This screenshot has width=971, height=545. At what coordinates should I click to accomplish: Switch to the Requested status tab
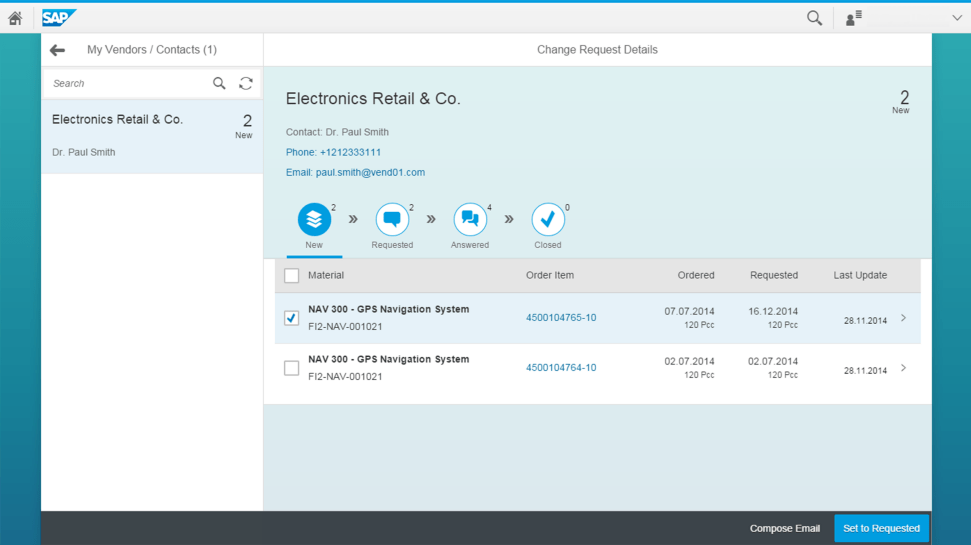pos(392,220)
